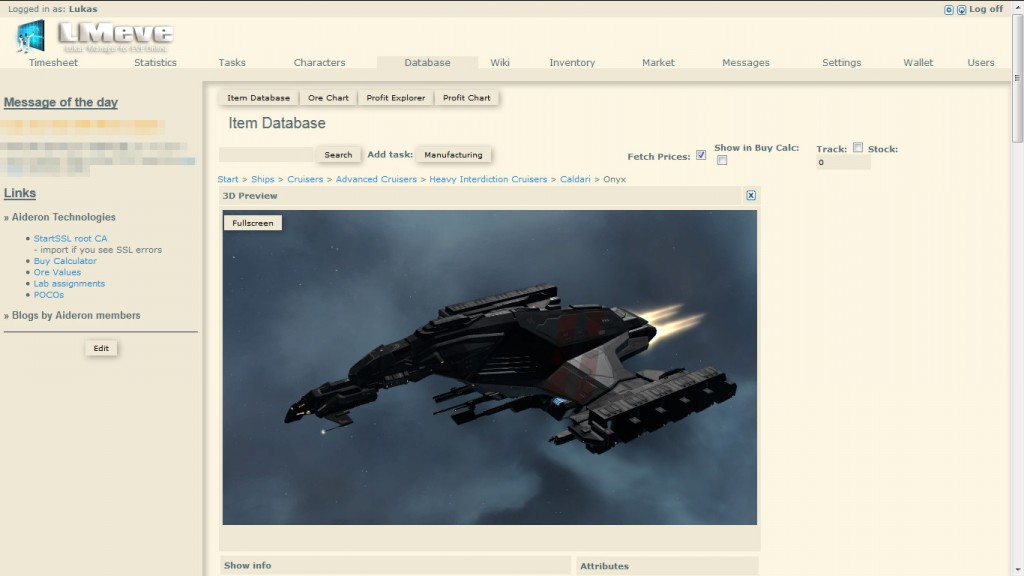
Task: Open the Settings tab
Action: [841, 63]
